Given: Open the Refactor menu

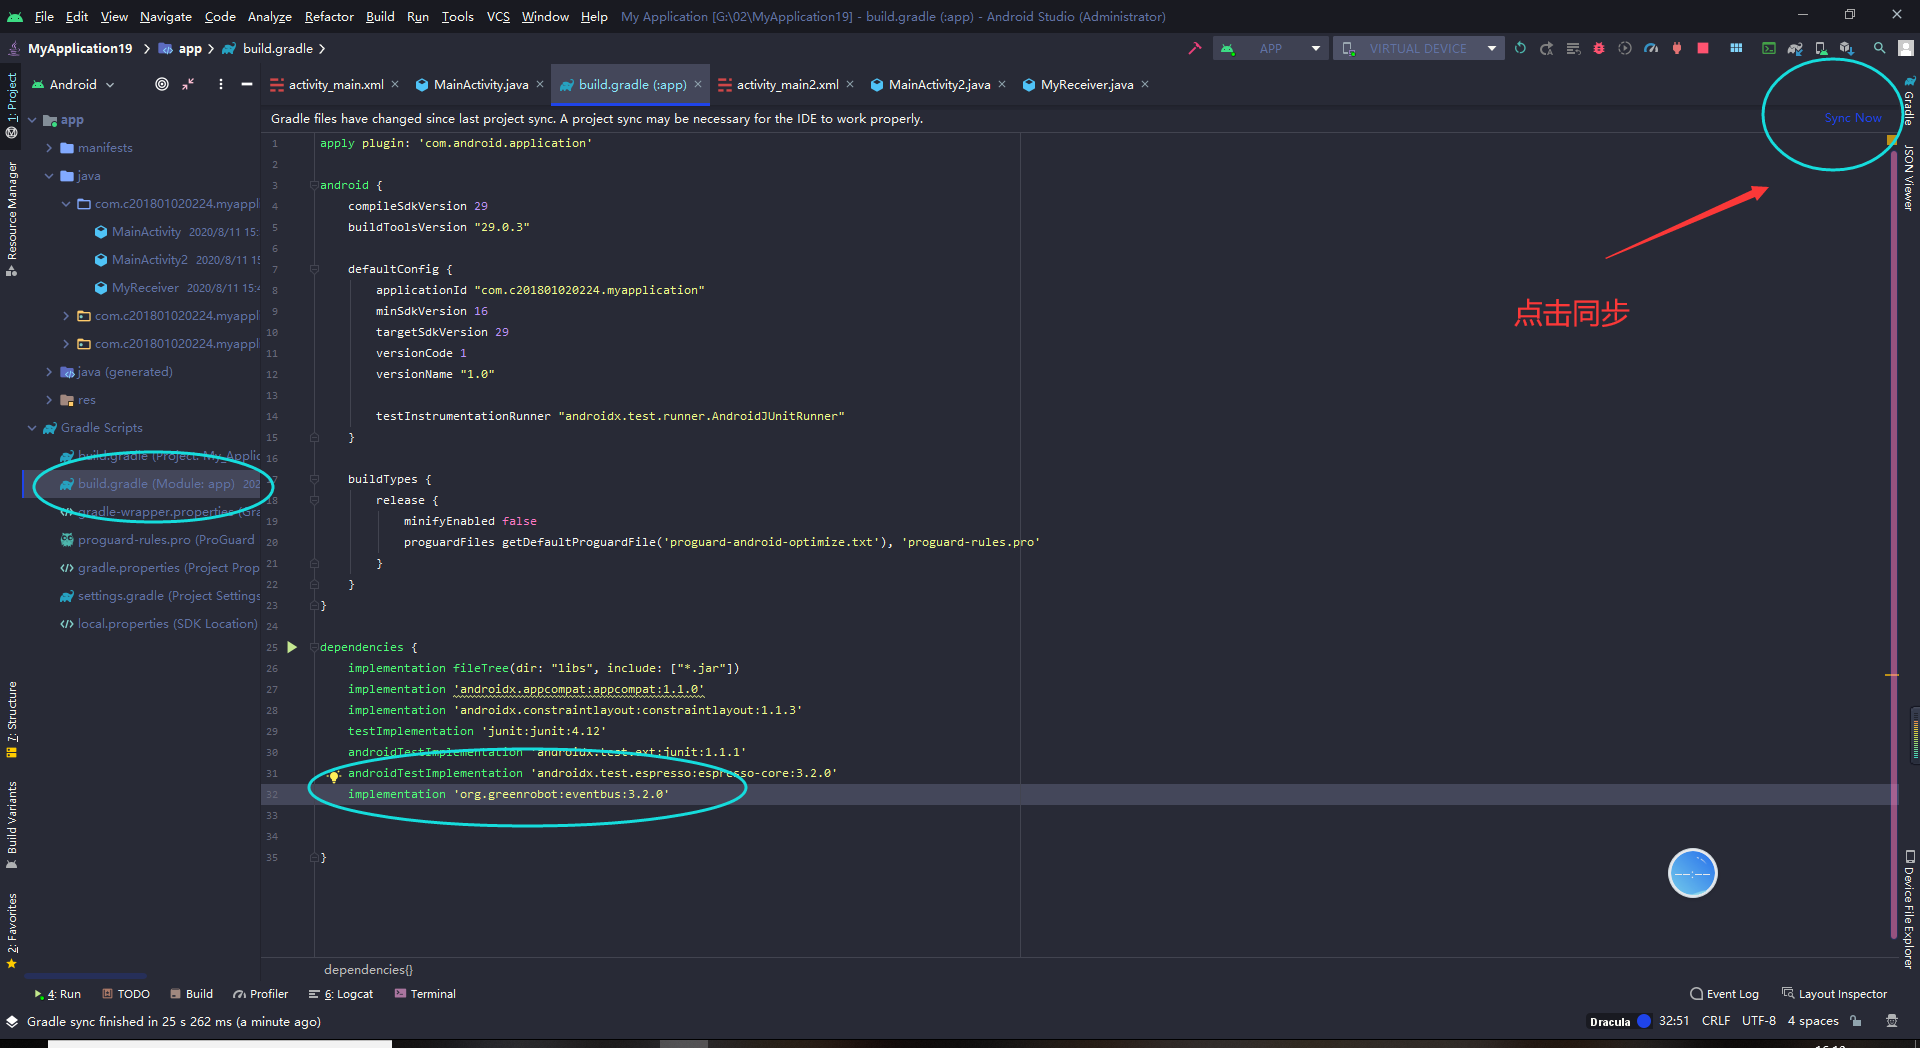Looking at the screenshot, I should point(329,16).
